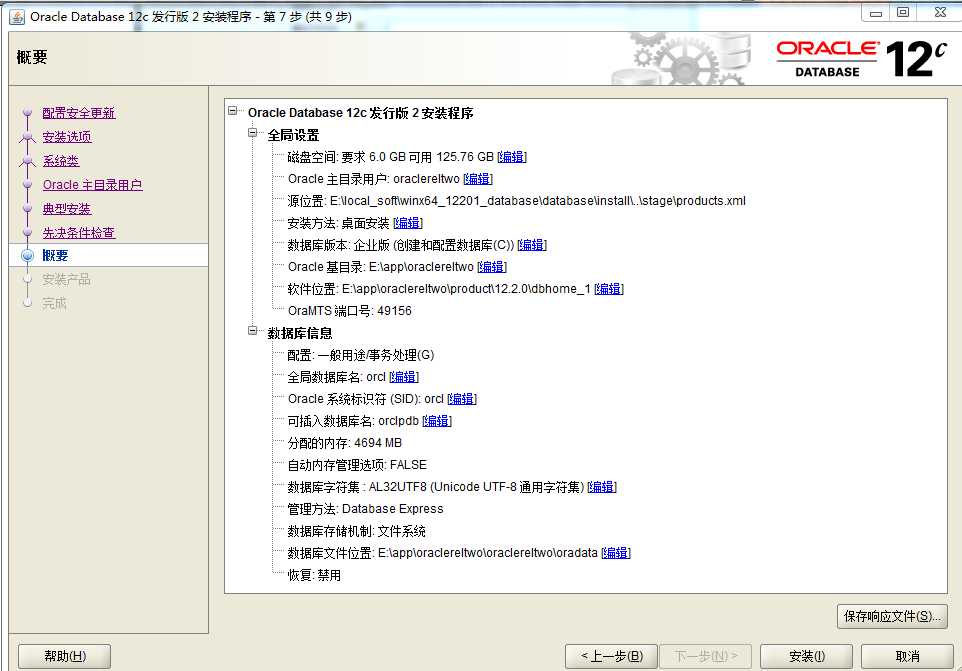Click the 数据库信息 heading text
The height and width of the screenshot is (671, 962).
[300, 333]
